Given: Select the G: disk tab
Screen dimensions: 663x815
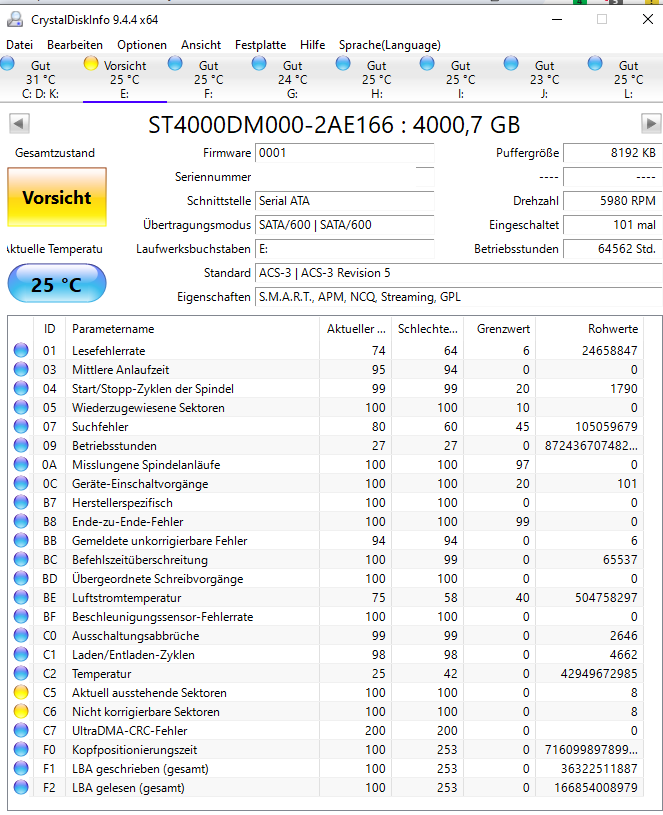Looking at the screenshot, I should (293, 80).
